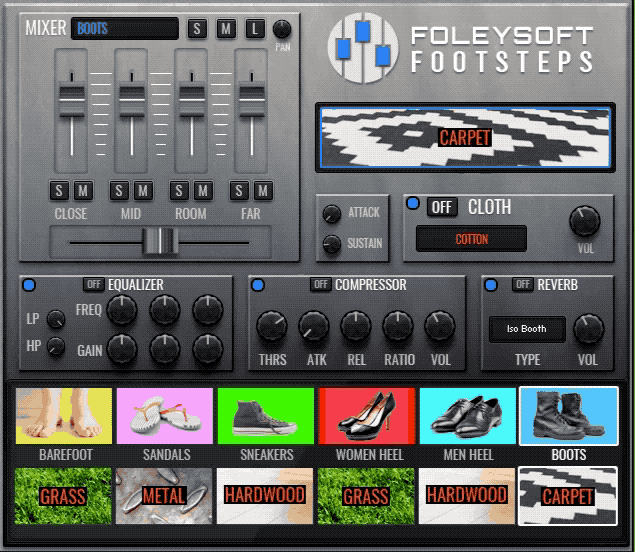This screenshot has width=635, height=552.
Task: Choose the Grass surface under Barefoot
Action: pos(63,496)
